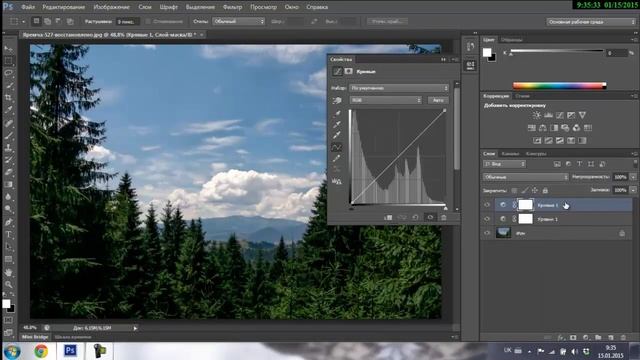Switch to the Paths tab in Layers panel
Screen dimensions: 640x360
point(536,154)
